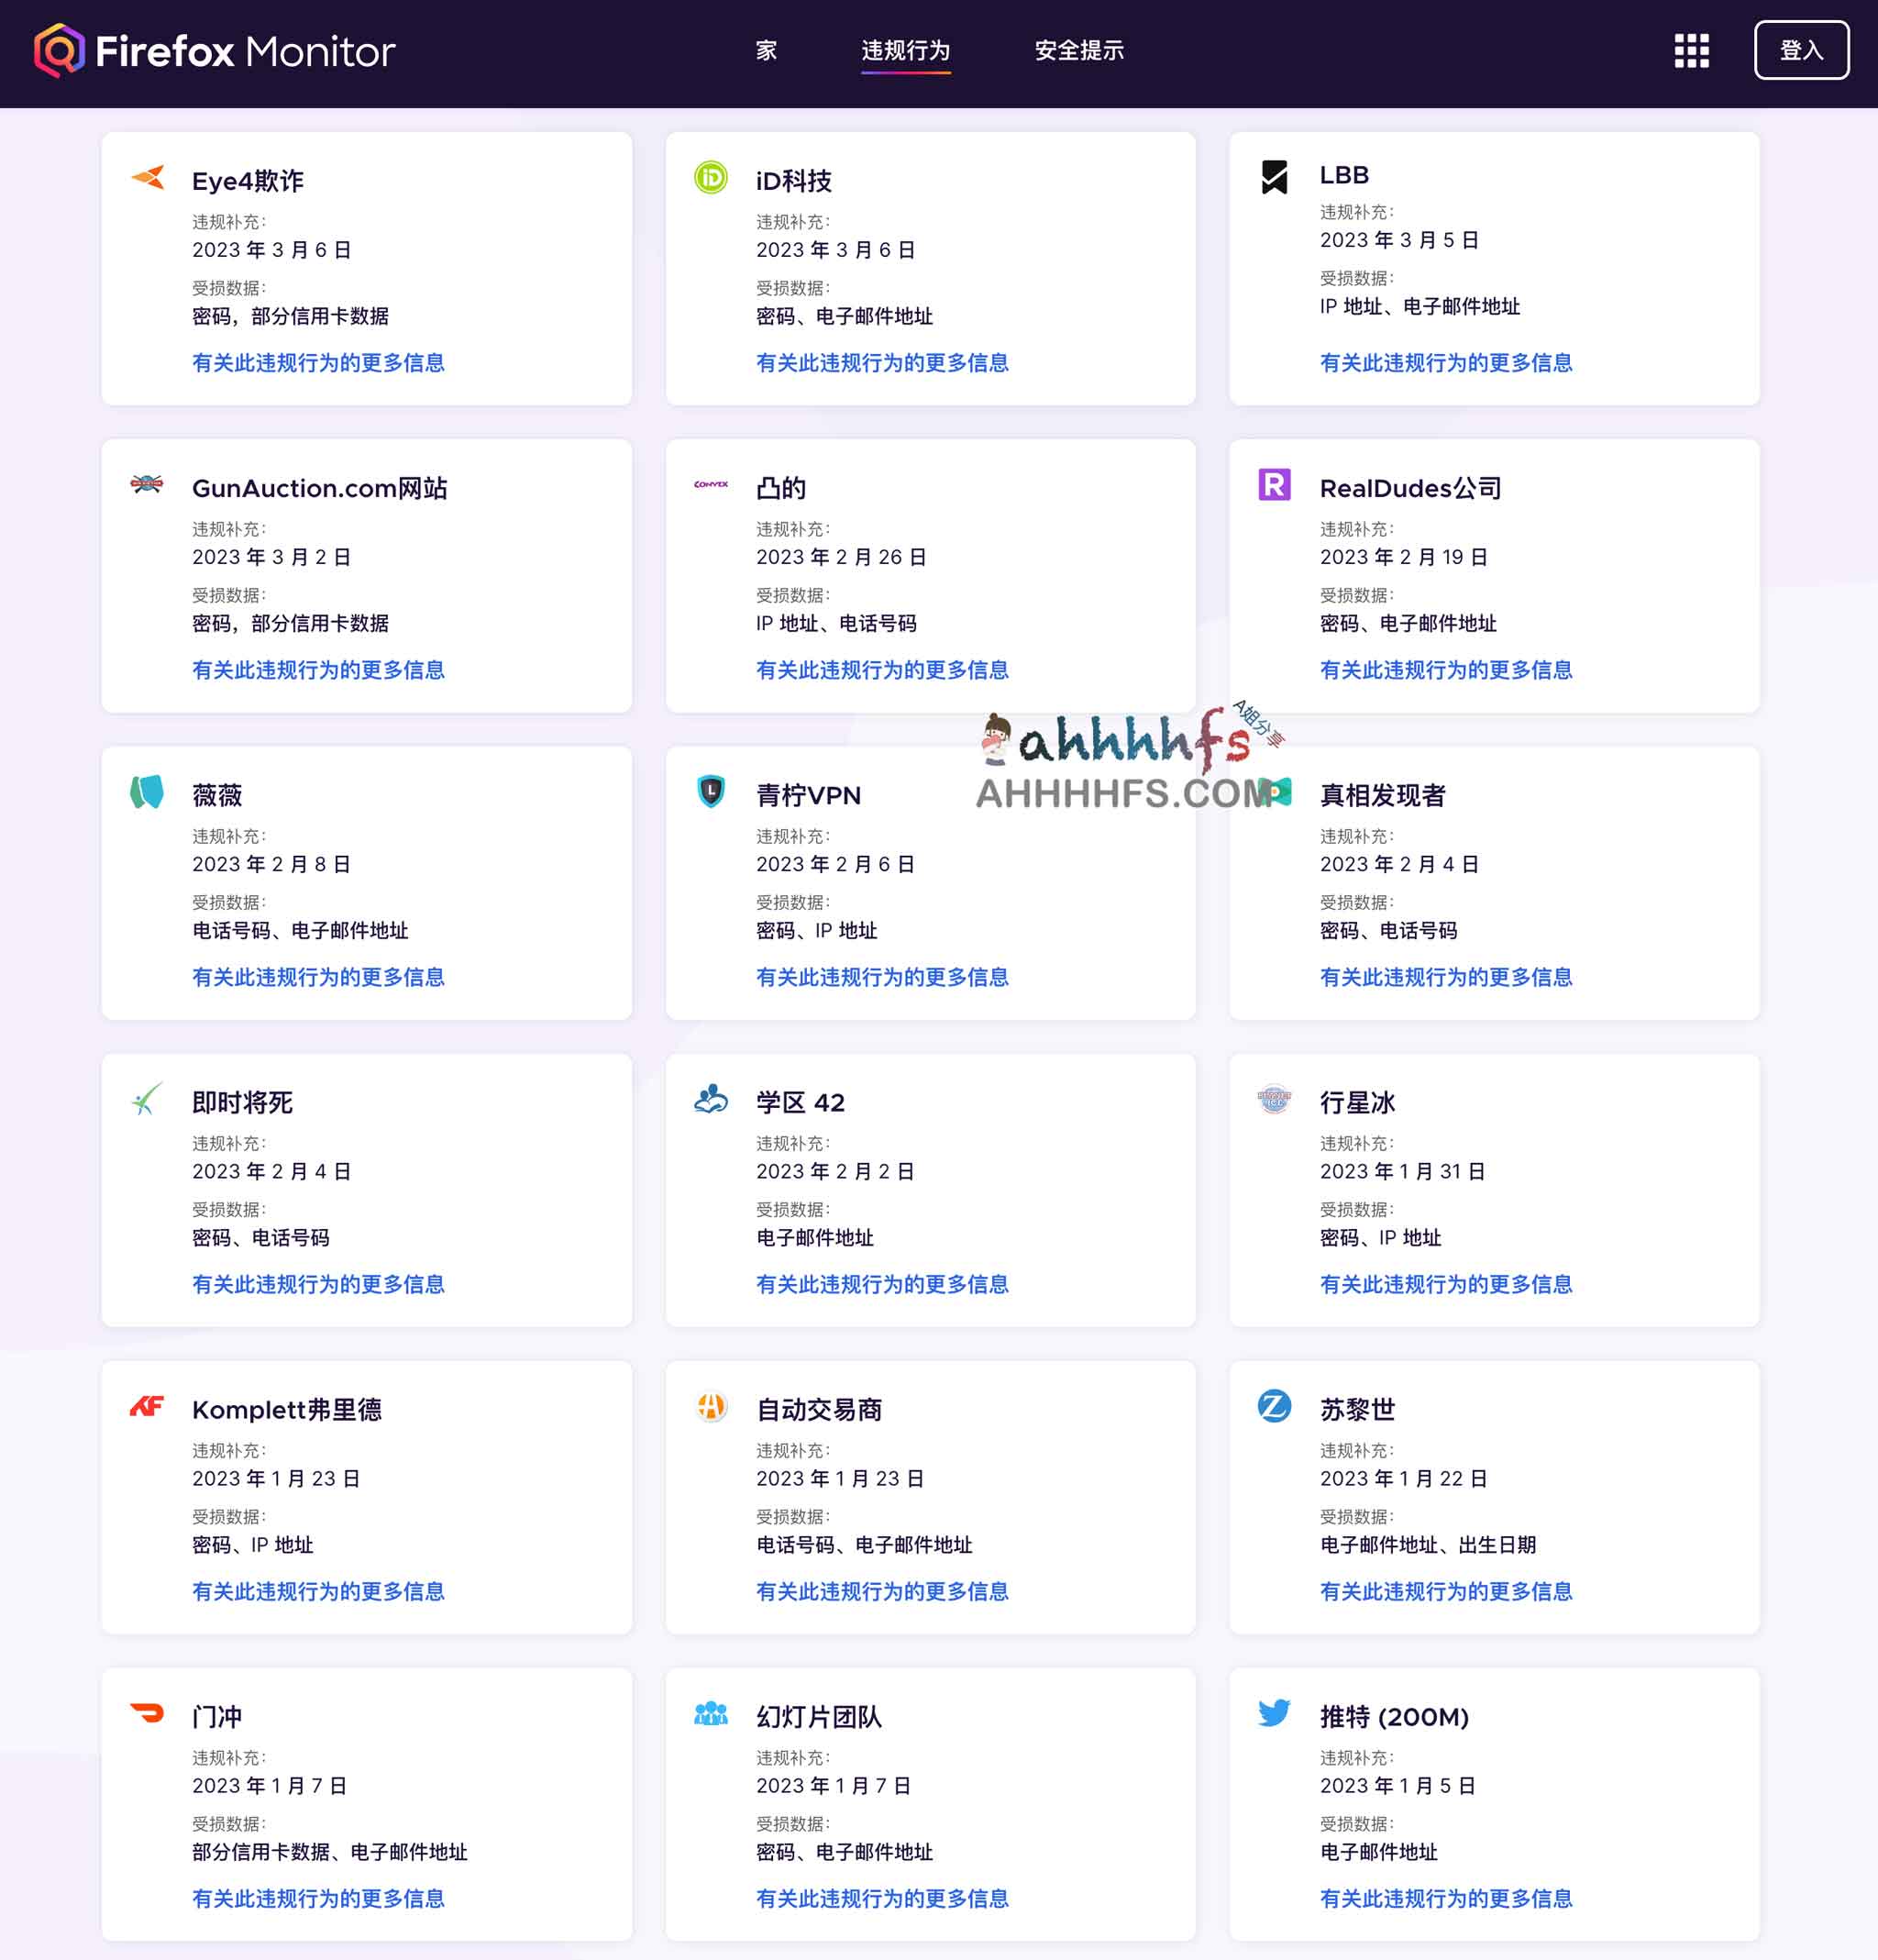Viewport: 1878px width, 1960px height.
Task: Click the iD科技 green logo icon
Action: (710, 180)
